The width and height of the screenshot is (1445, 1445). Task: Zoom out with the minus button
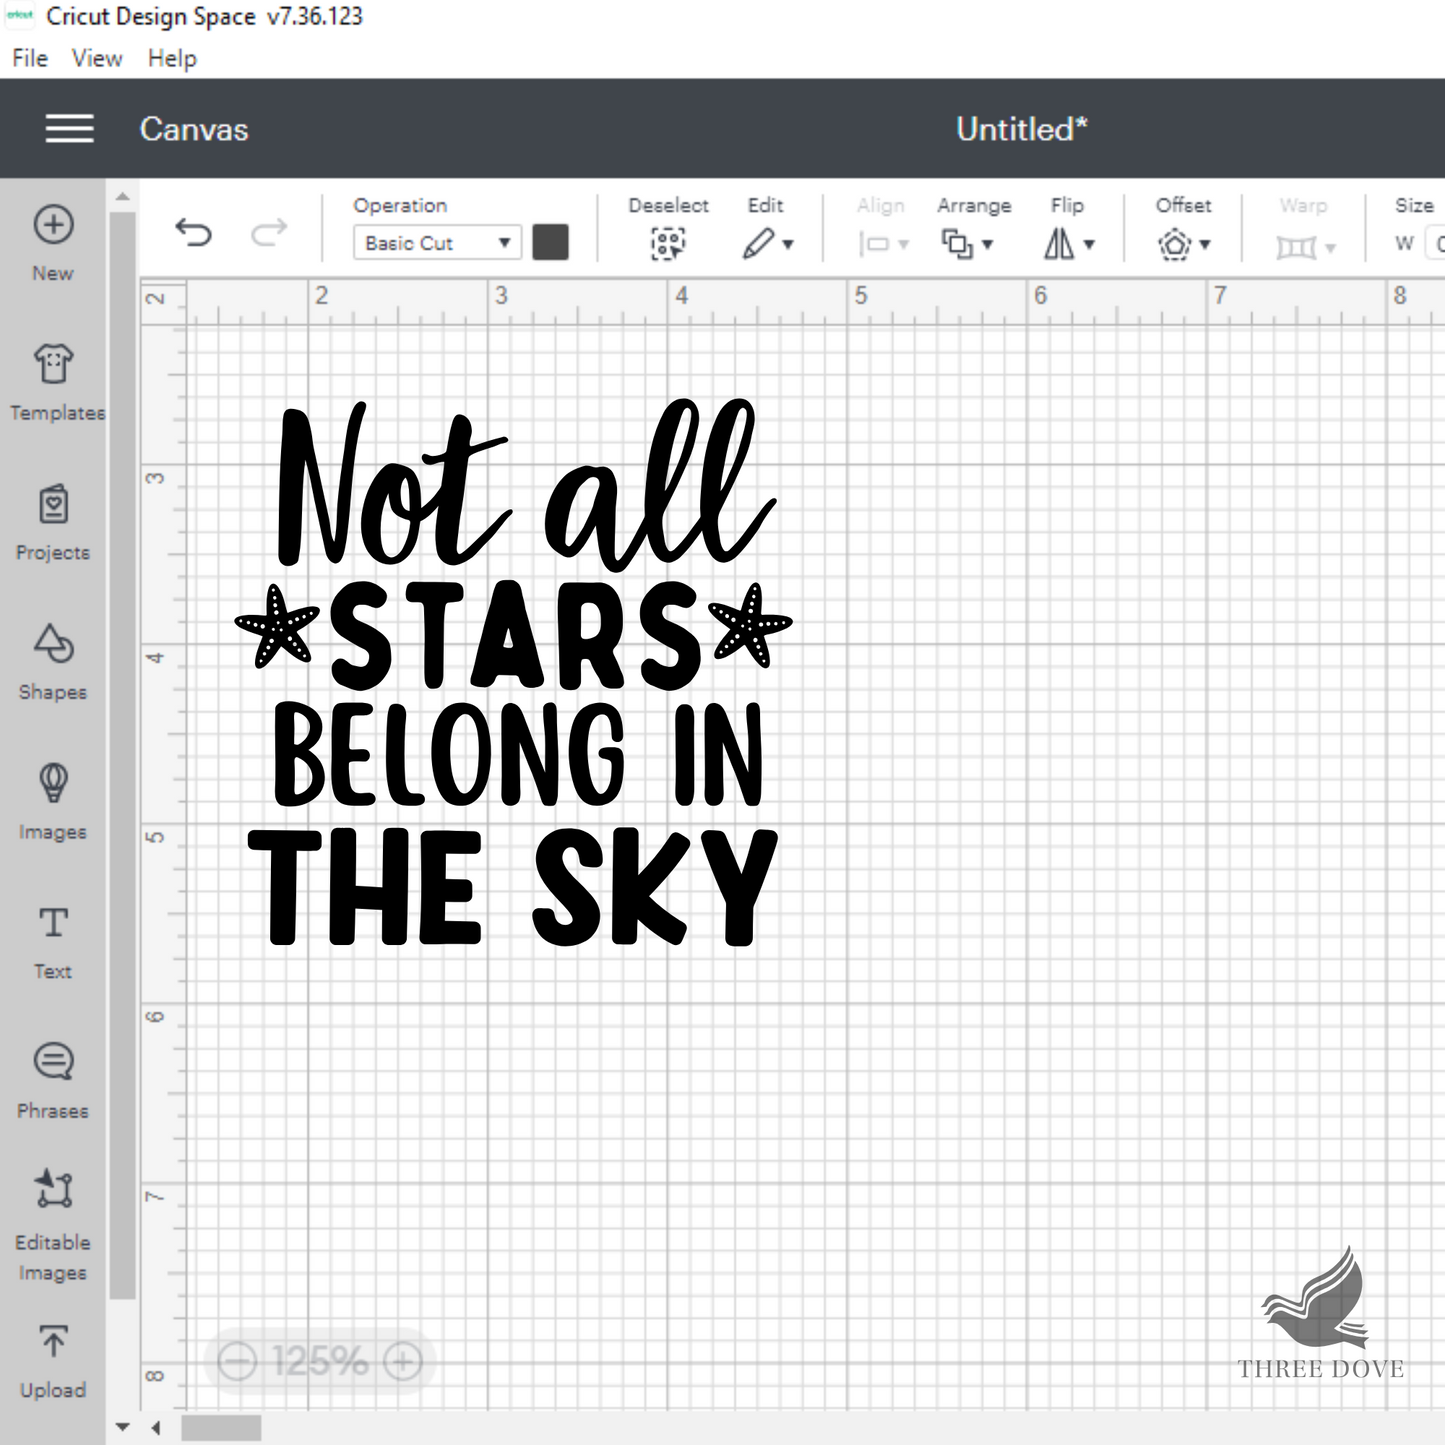click(x=238, y=1361)
